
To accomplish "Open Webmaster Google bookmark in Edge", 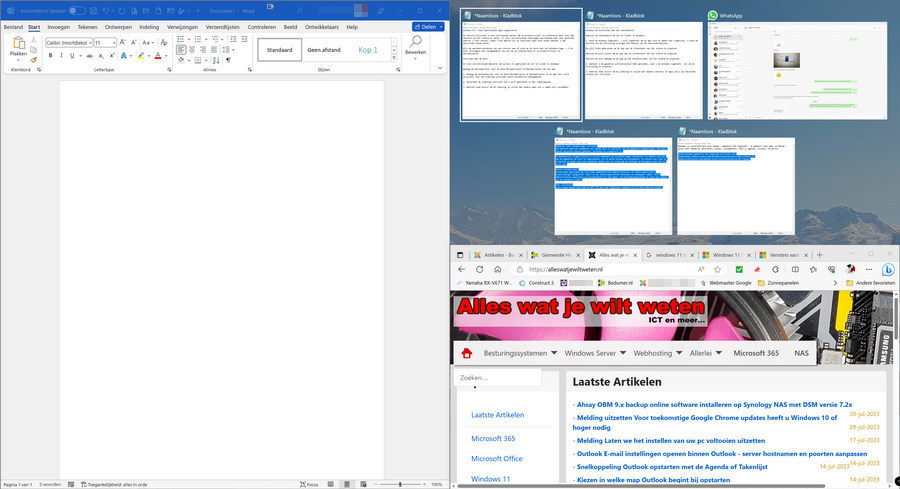I will [726, 283].
